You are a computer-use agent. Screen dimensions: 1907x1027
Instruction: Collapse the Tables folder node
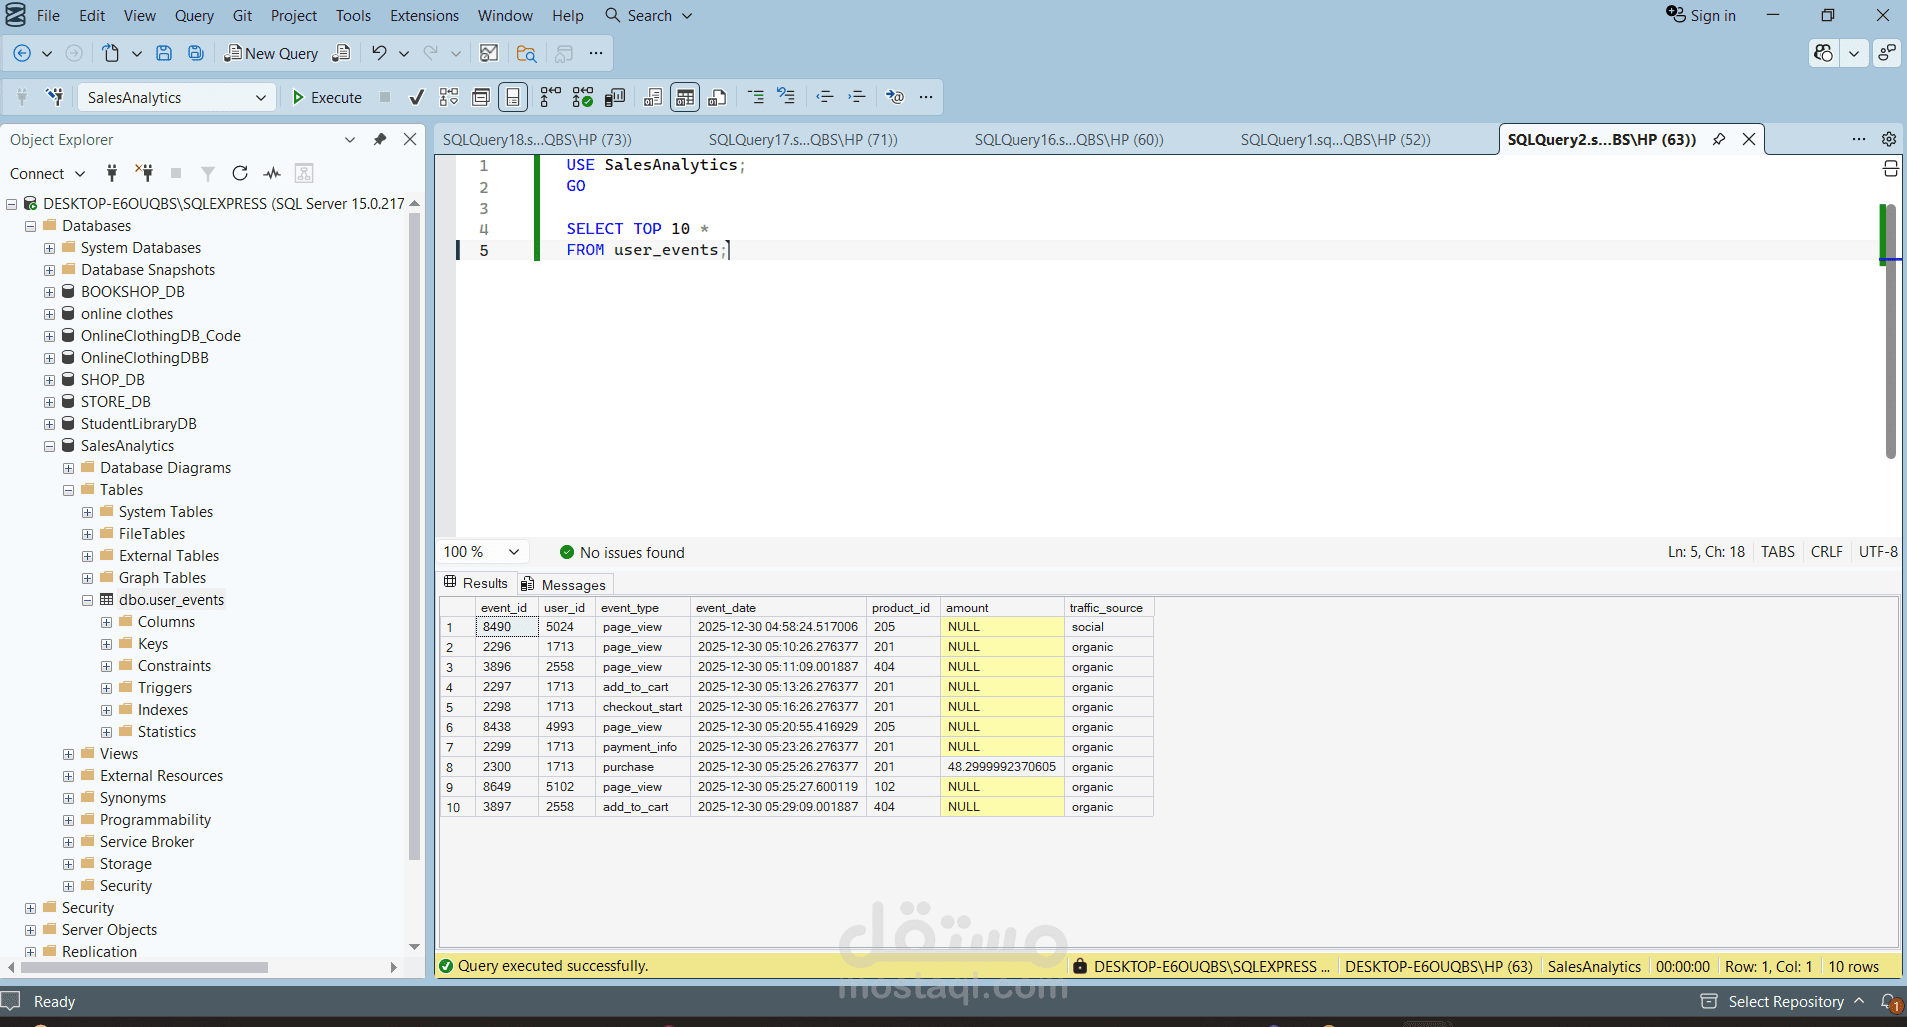pyautogui.click(x=69, y=490)
